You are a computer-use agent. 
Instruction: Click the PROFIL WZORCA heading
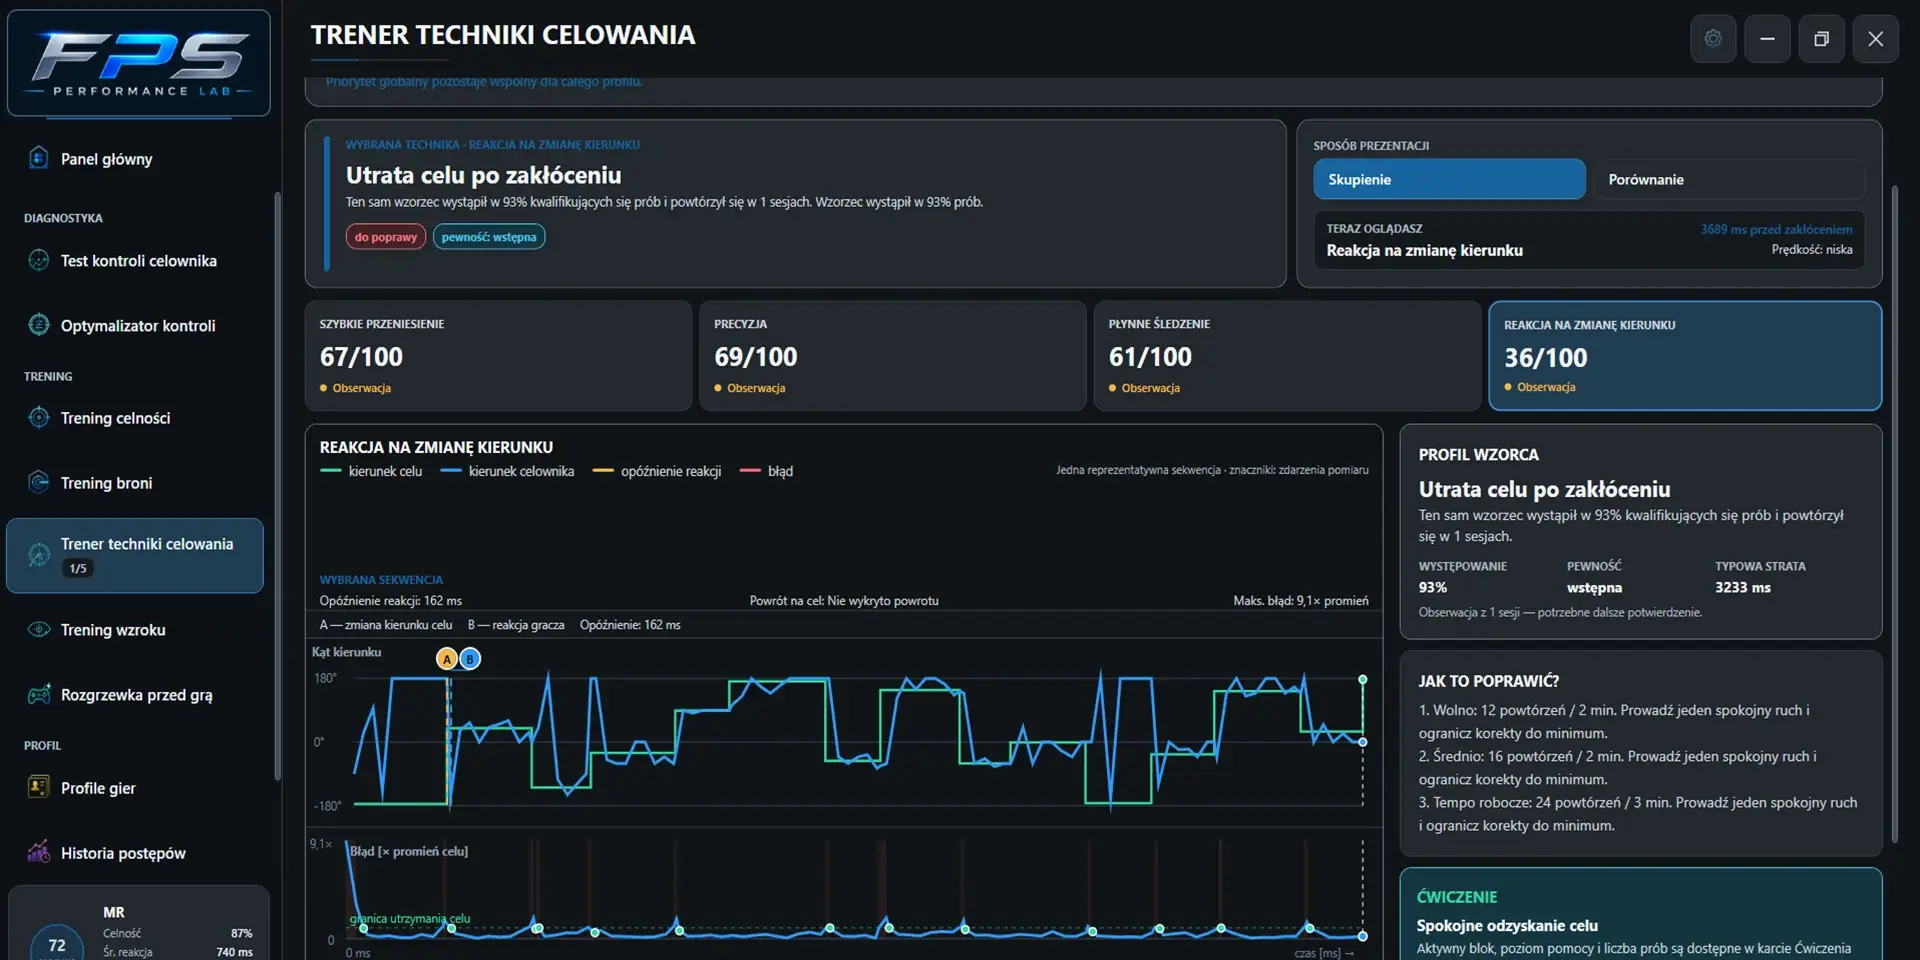click(1478, 454)
